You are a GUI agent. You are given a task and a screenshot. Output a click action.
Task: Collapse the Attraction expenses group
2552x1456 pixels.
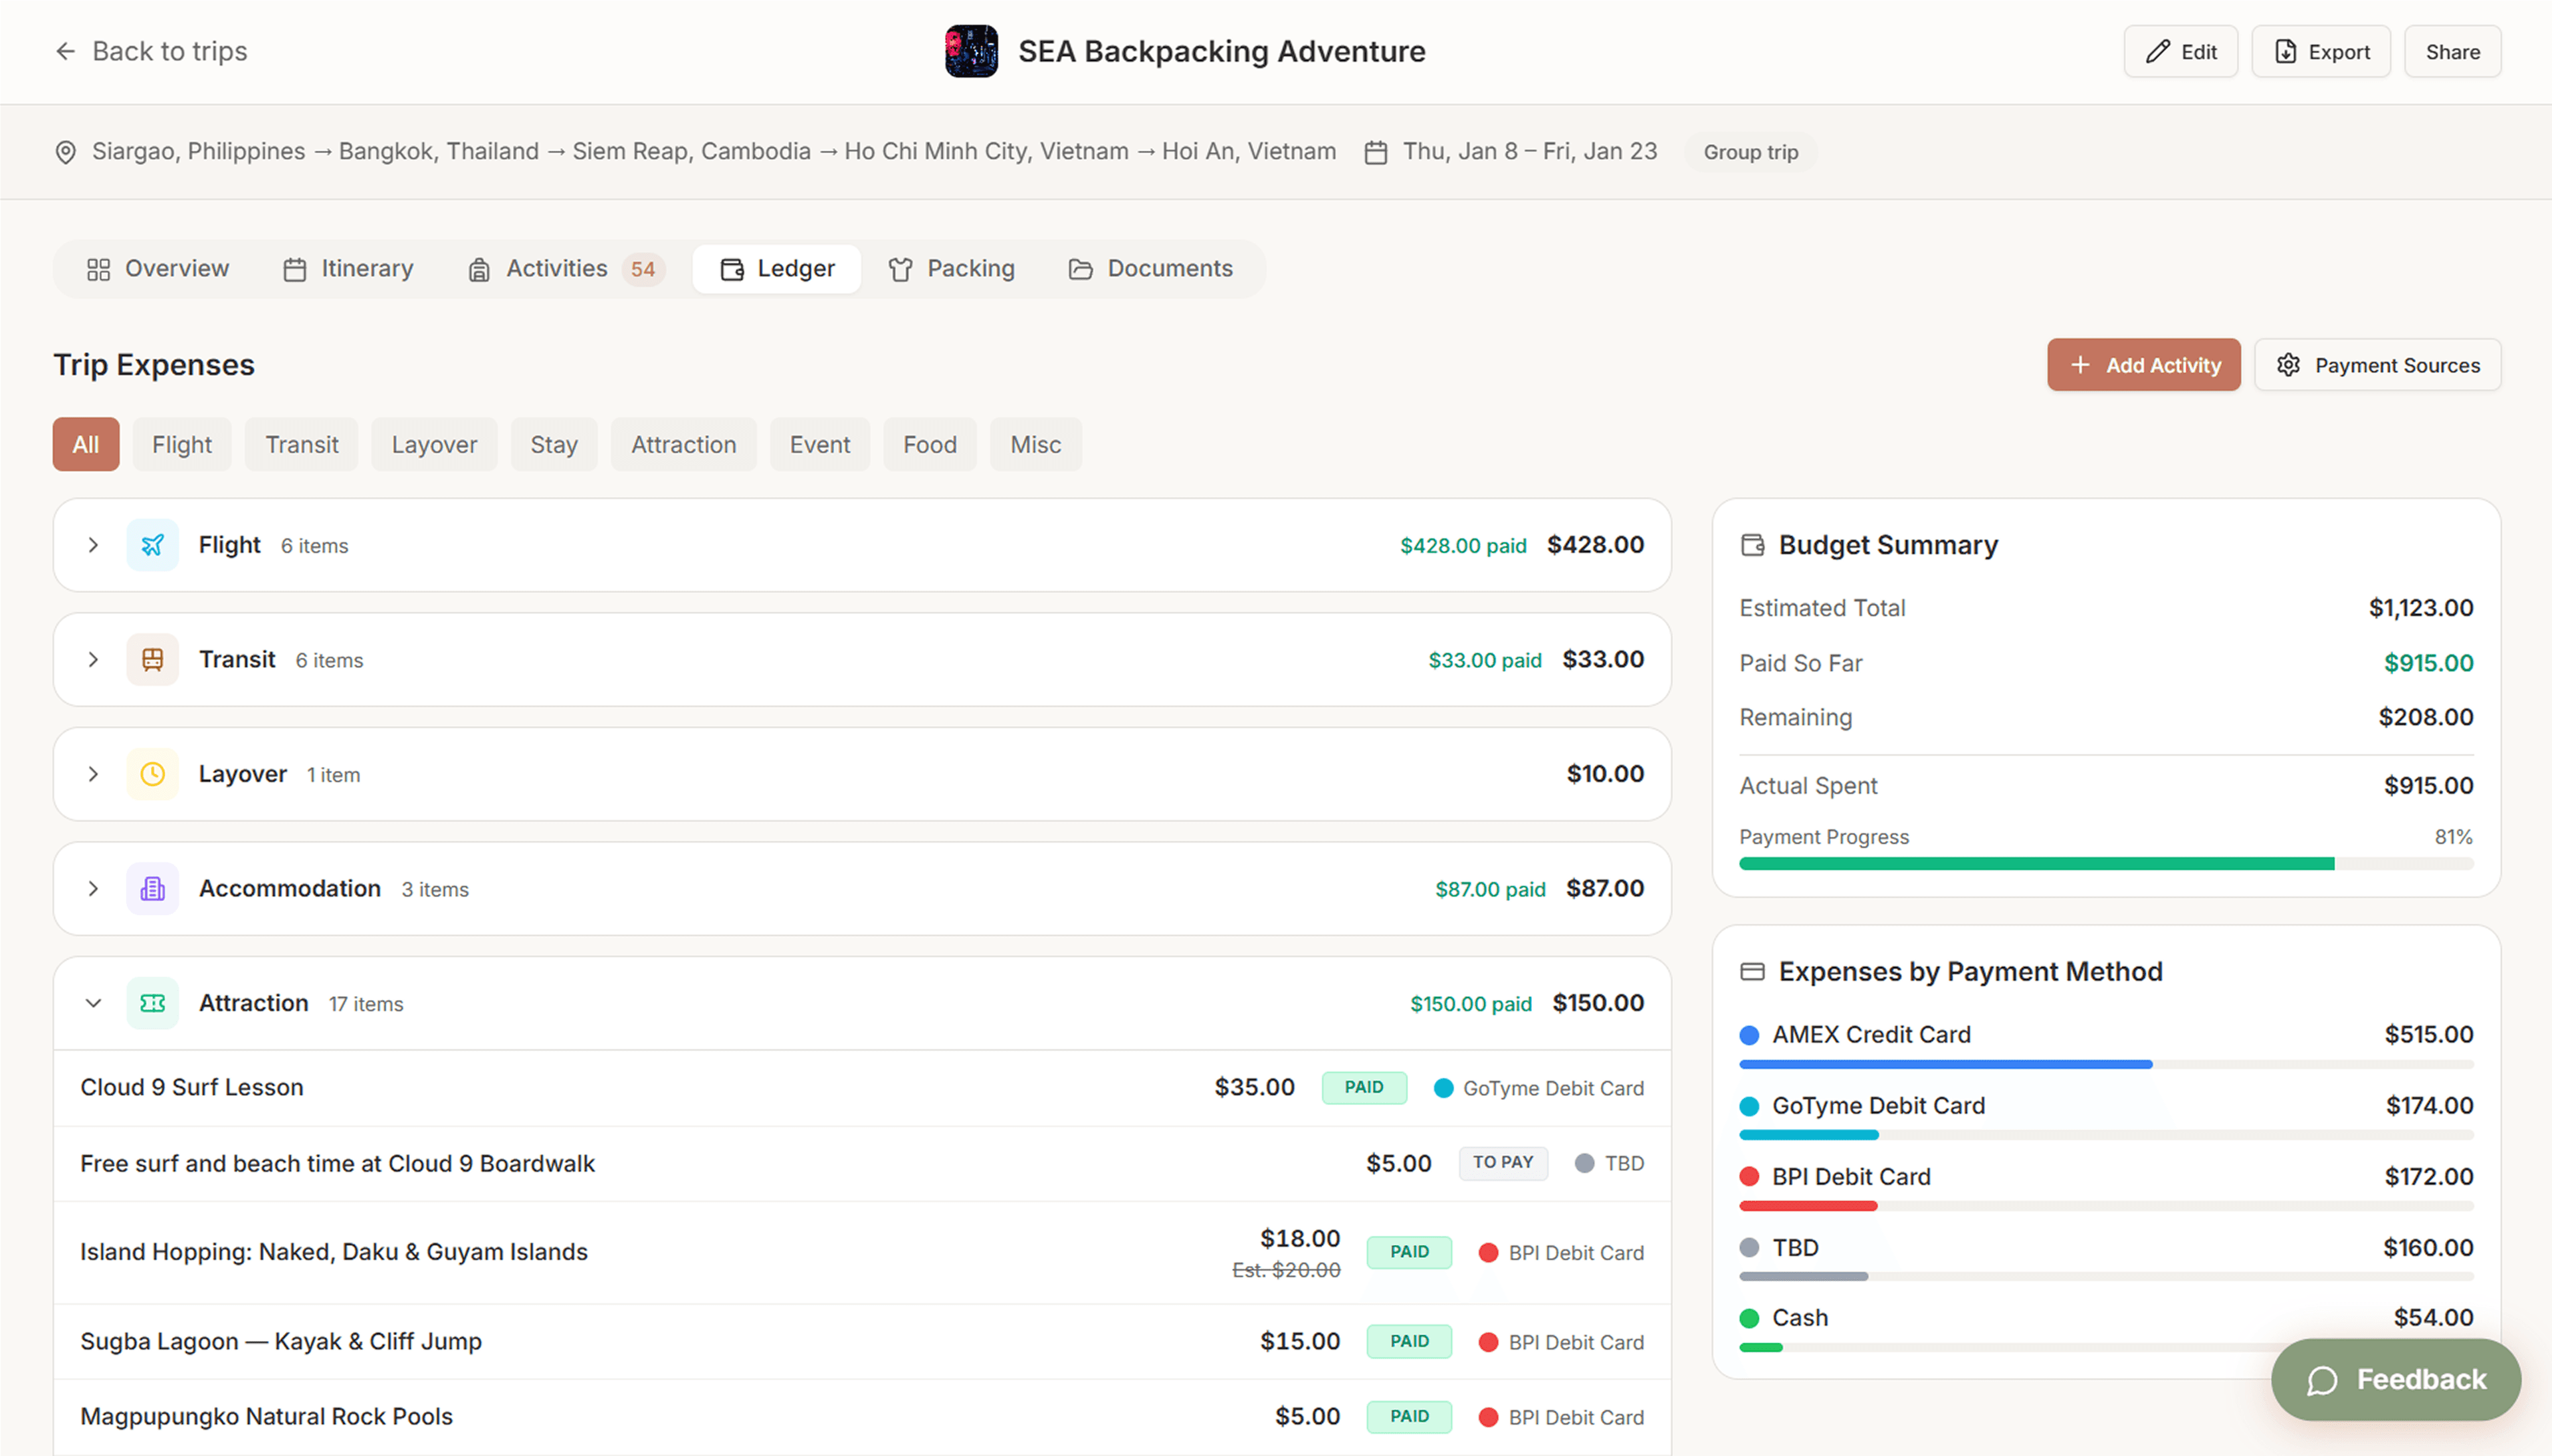click(x=93, y=1003)
